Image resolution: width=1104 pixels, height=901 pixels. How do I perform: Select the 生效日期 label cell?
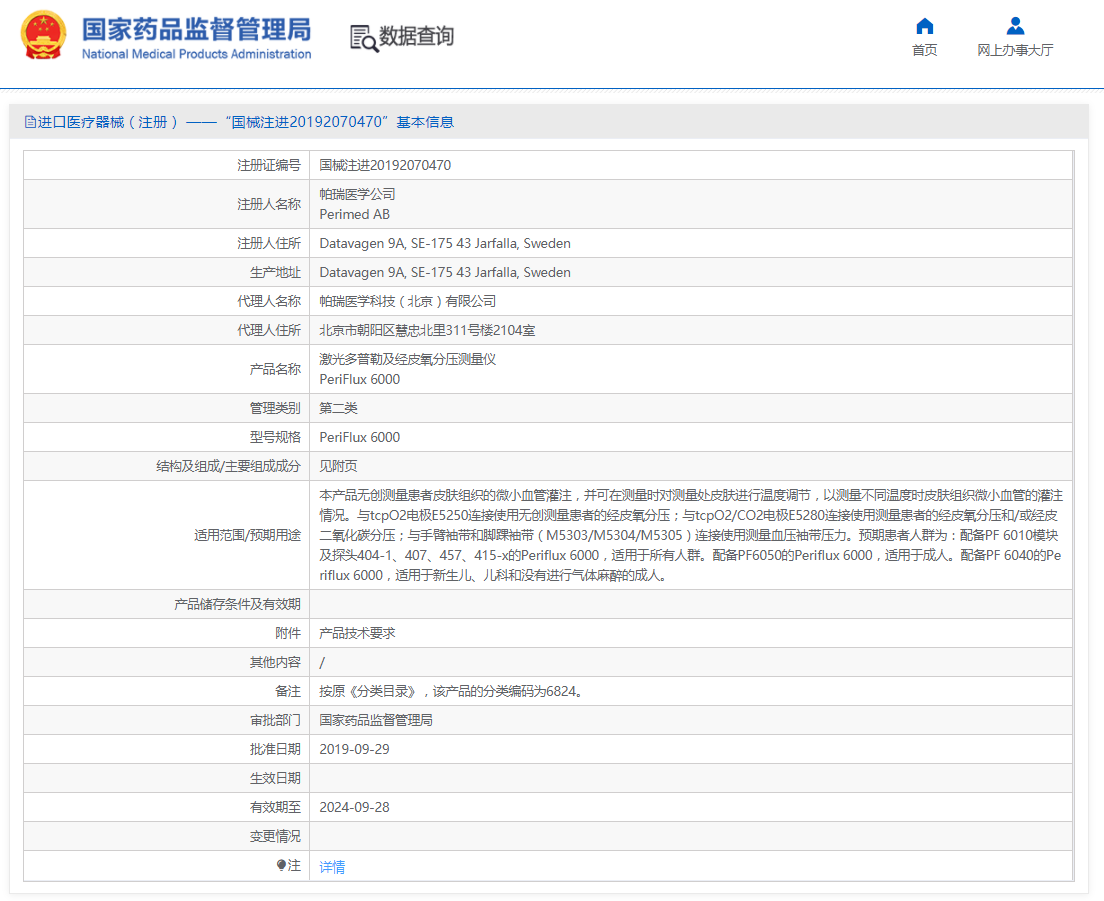[166, 779]
